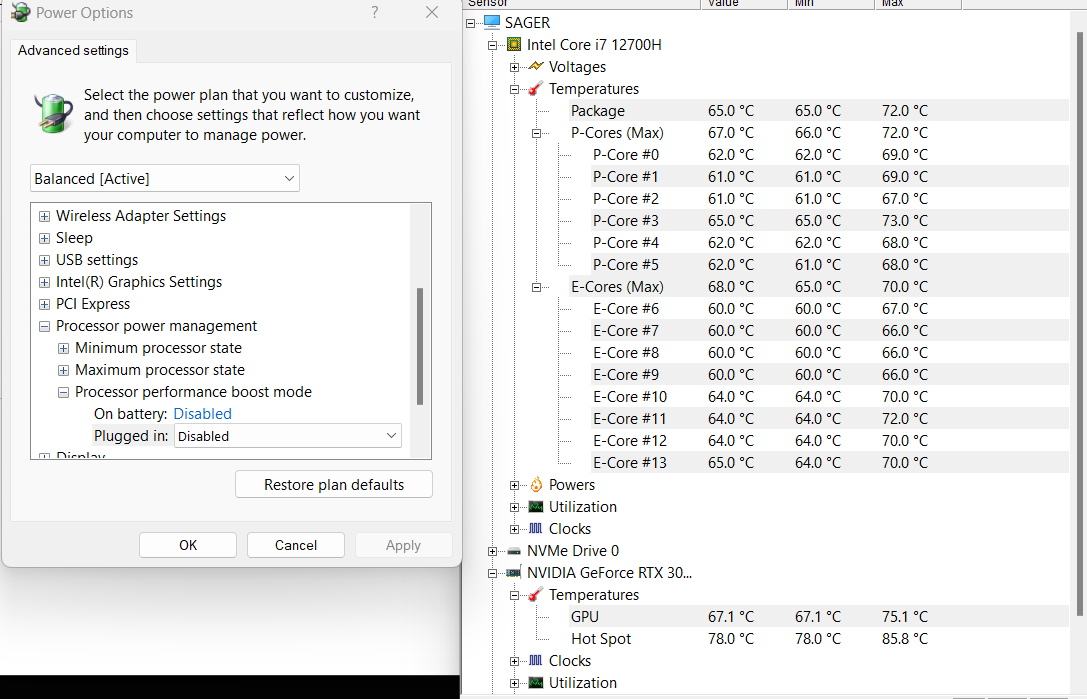
Task: Expand Wireless Adapter Settings
Action: (44, 216)
